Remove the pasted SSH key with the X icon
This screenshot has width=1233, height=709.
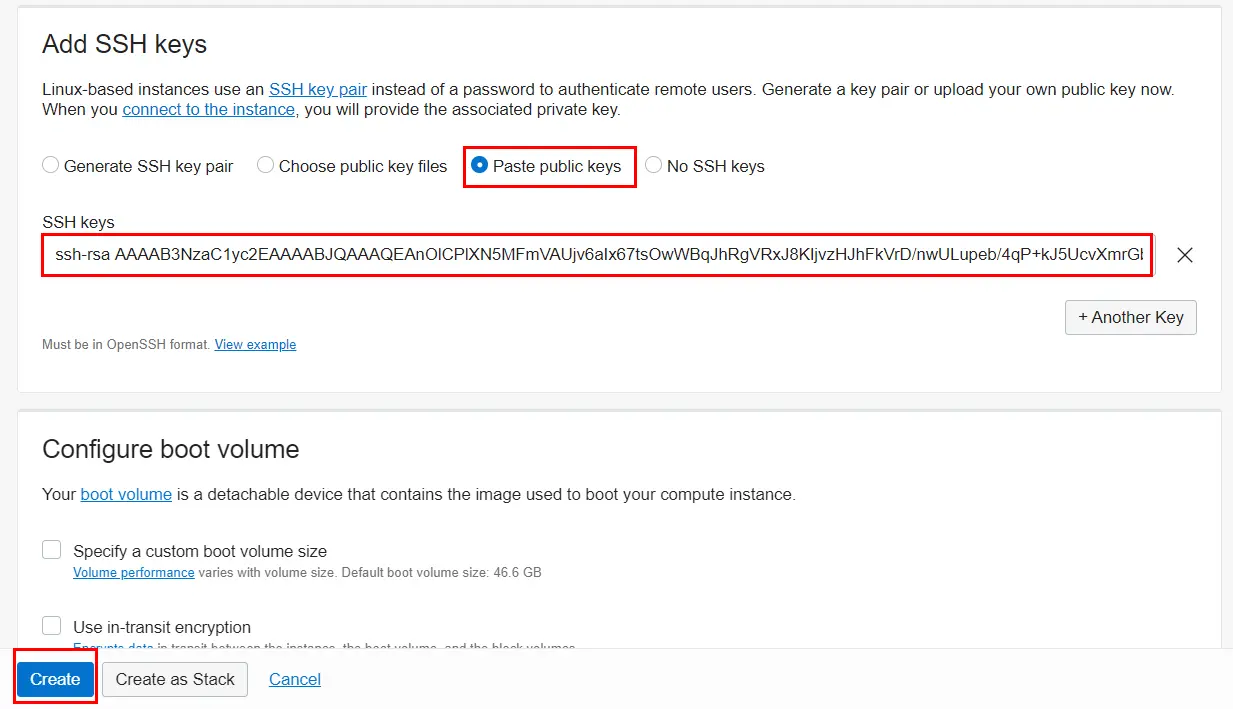pyautogui.click(x=1185, y=255)
